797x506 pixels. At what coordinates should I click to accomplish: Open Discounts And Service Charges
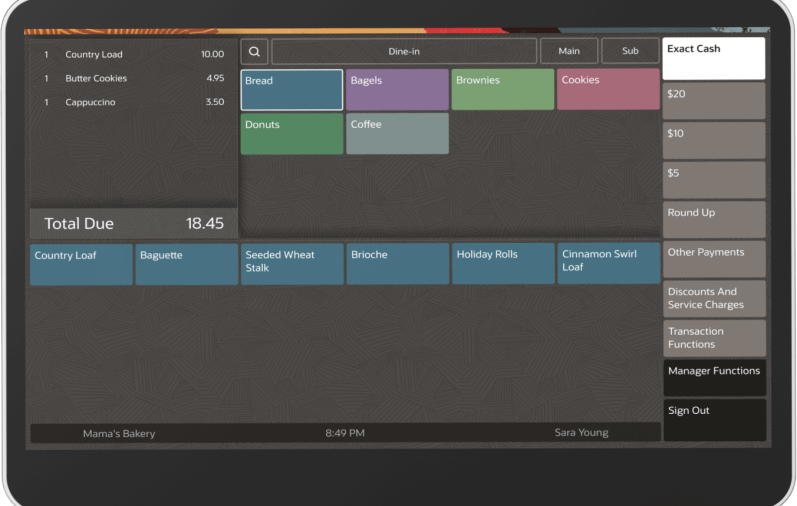tap(714, 298)
